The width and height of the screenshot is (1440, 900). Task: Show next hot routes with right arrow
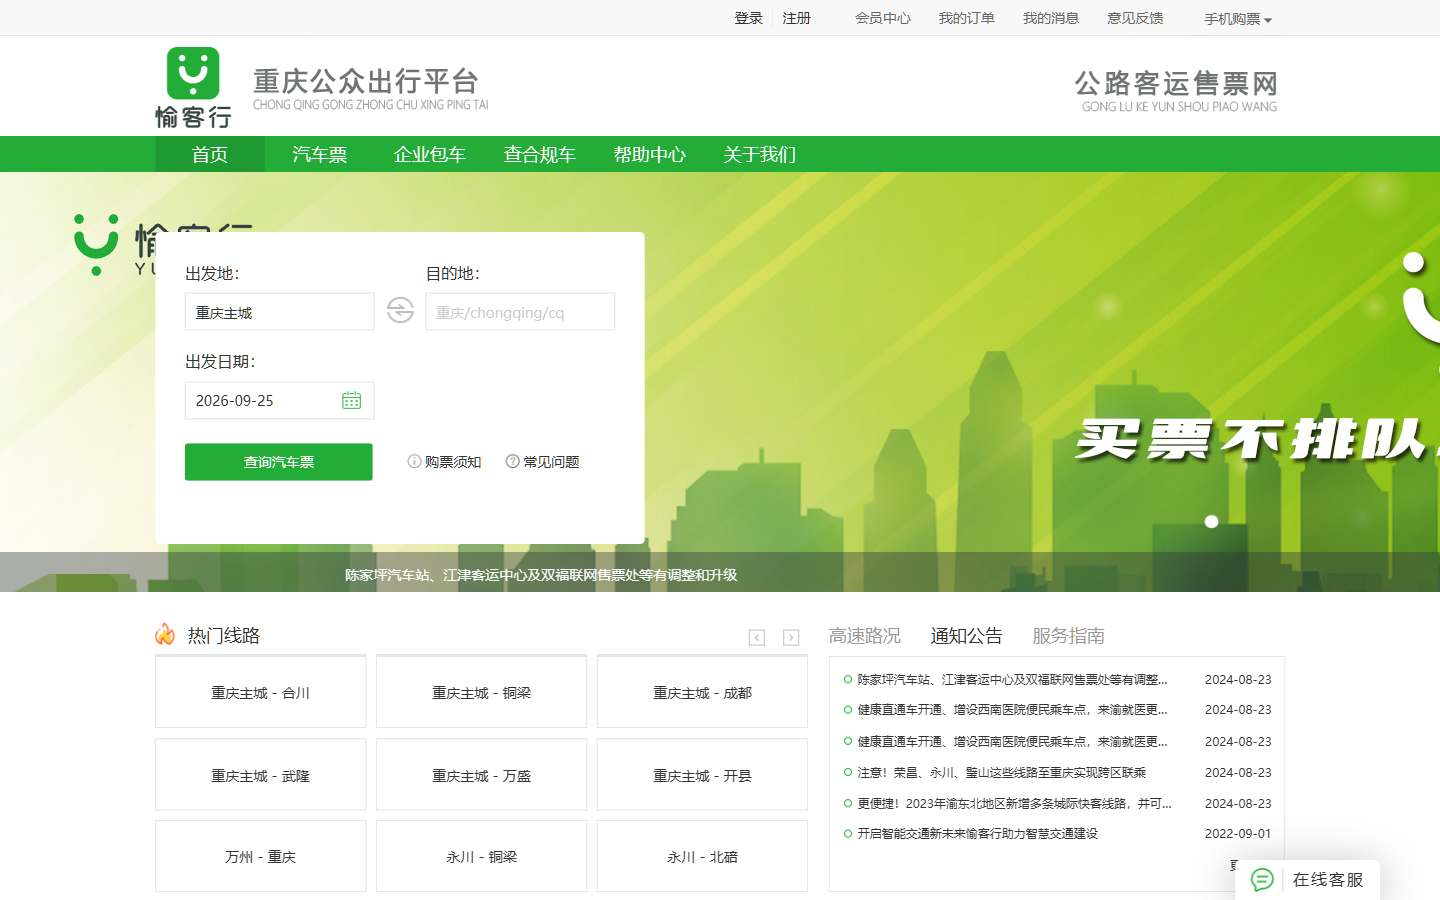click(791, 637)
